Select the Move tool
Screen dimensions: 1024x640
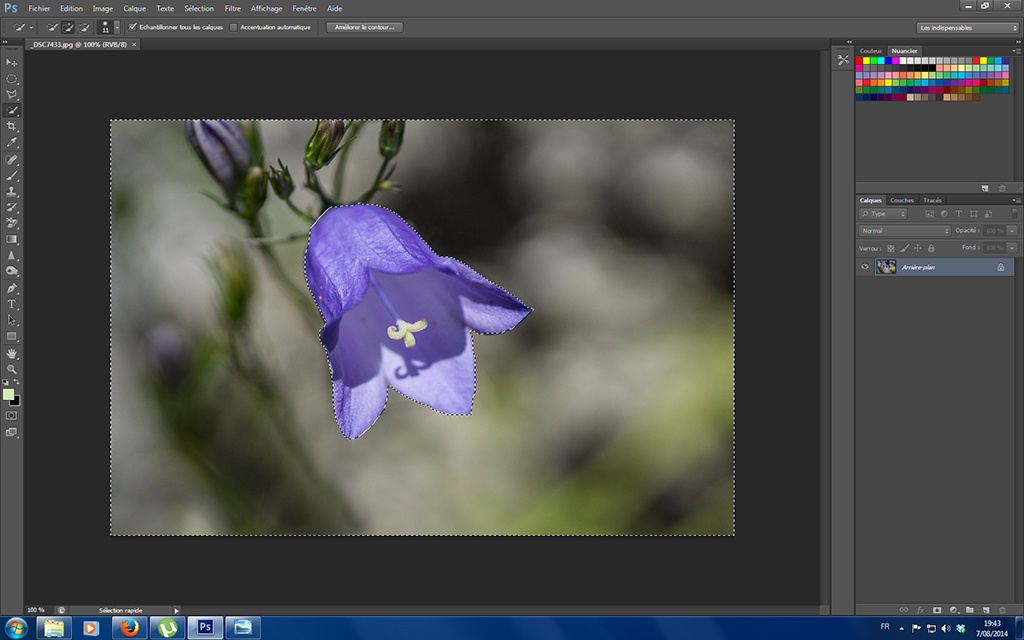pyautogui.click(x=12, y=63)
